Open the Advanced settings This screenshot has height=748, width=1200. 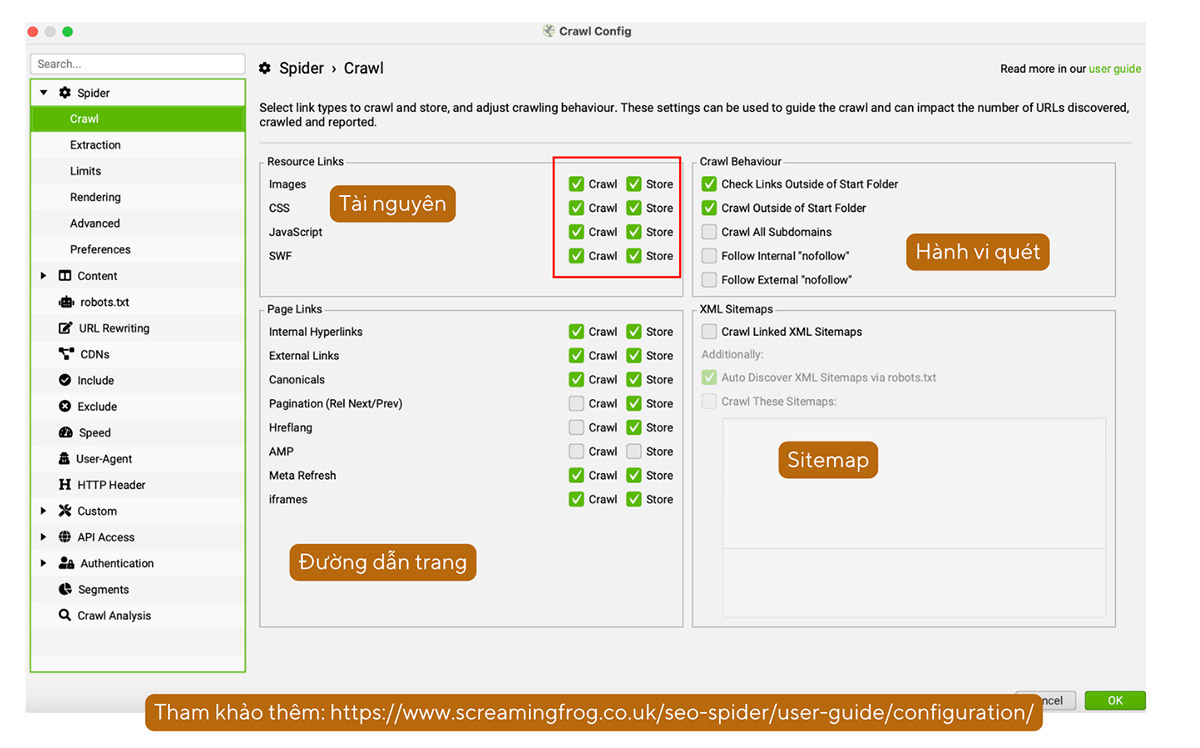point(138,223)
